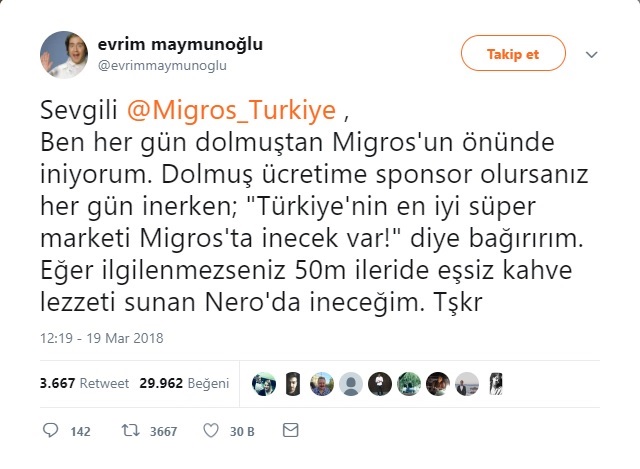Click the retweet arrows icon
This screenshot has height=469, width=640.
131,431
